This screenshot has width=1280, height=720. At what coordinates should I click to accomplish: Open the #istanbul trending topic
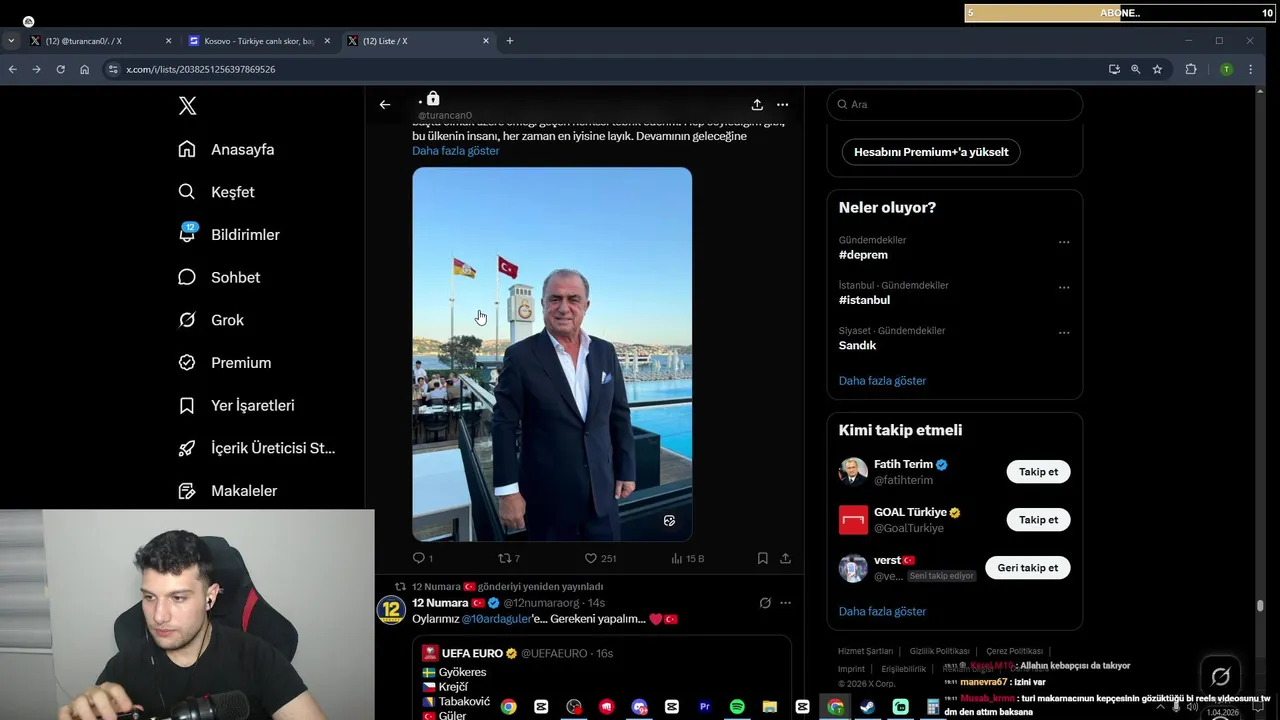864,300
